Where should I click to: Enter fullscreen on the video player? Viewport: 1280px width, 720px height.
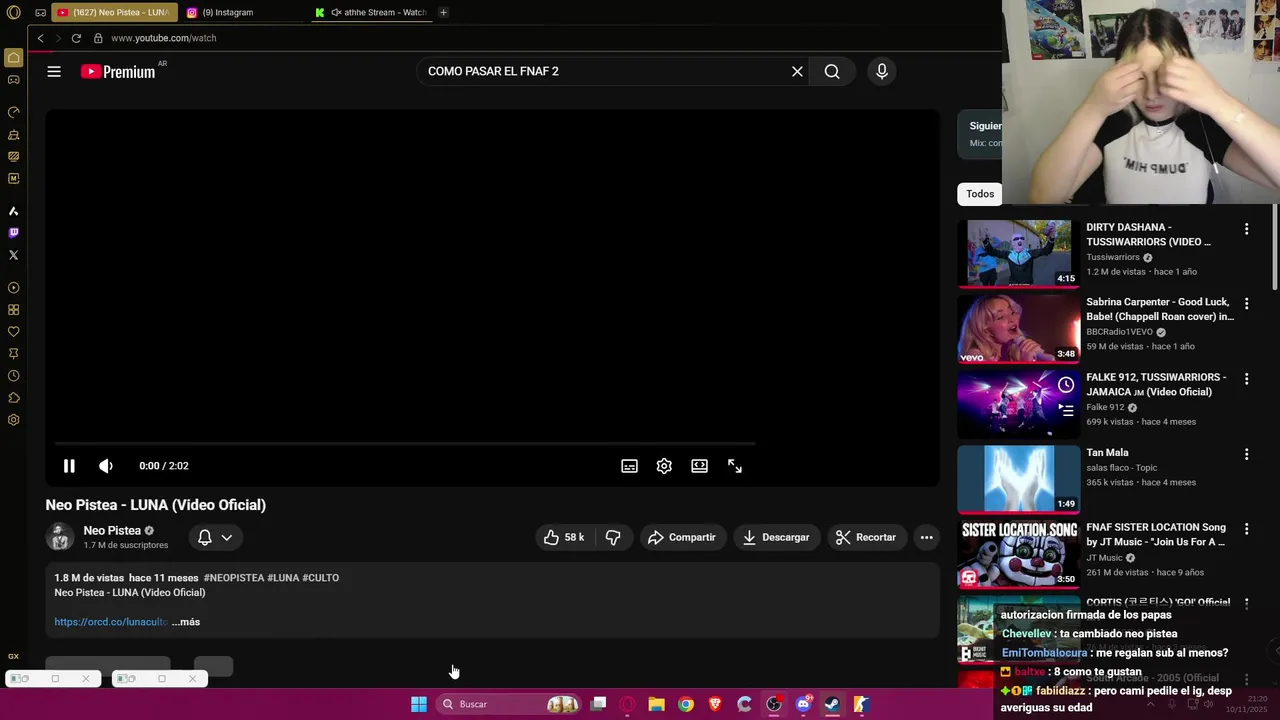(x=735, y=466)
